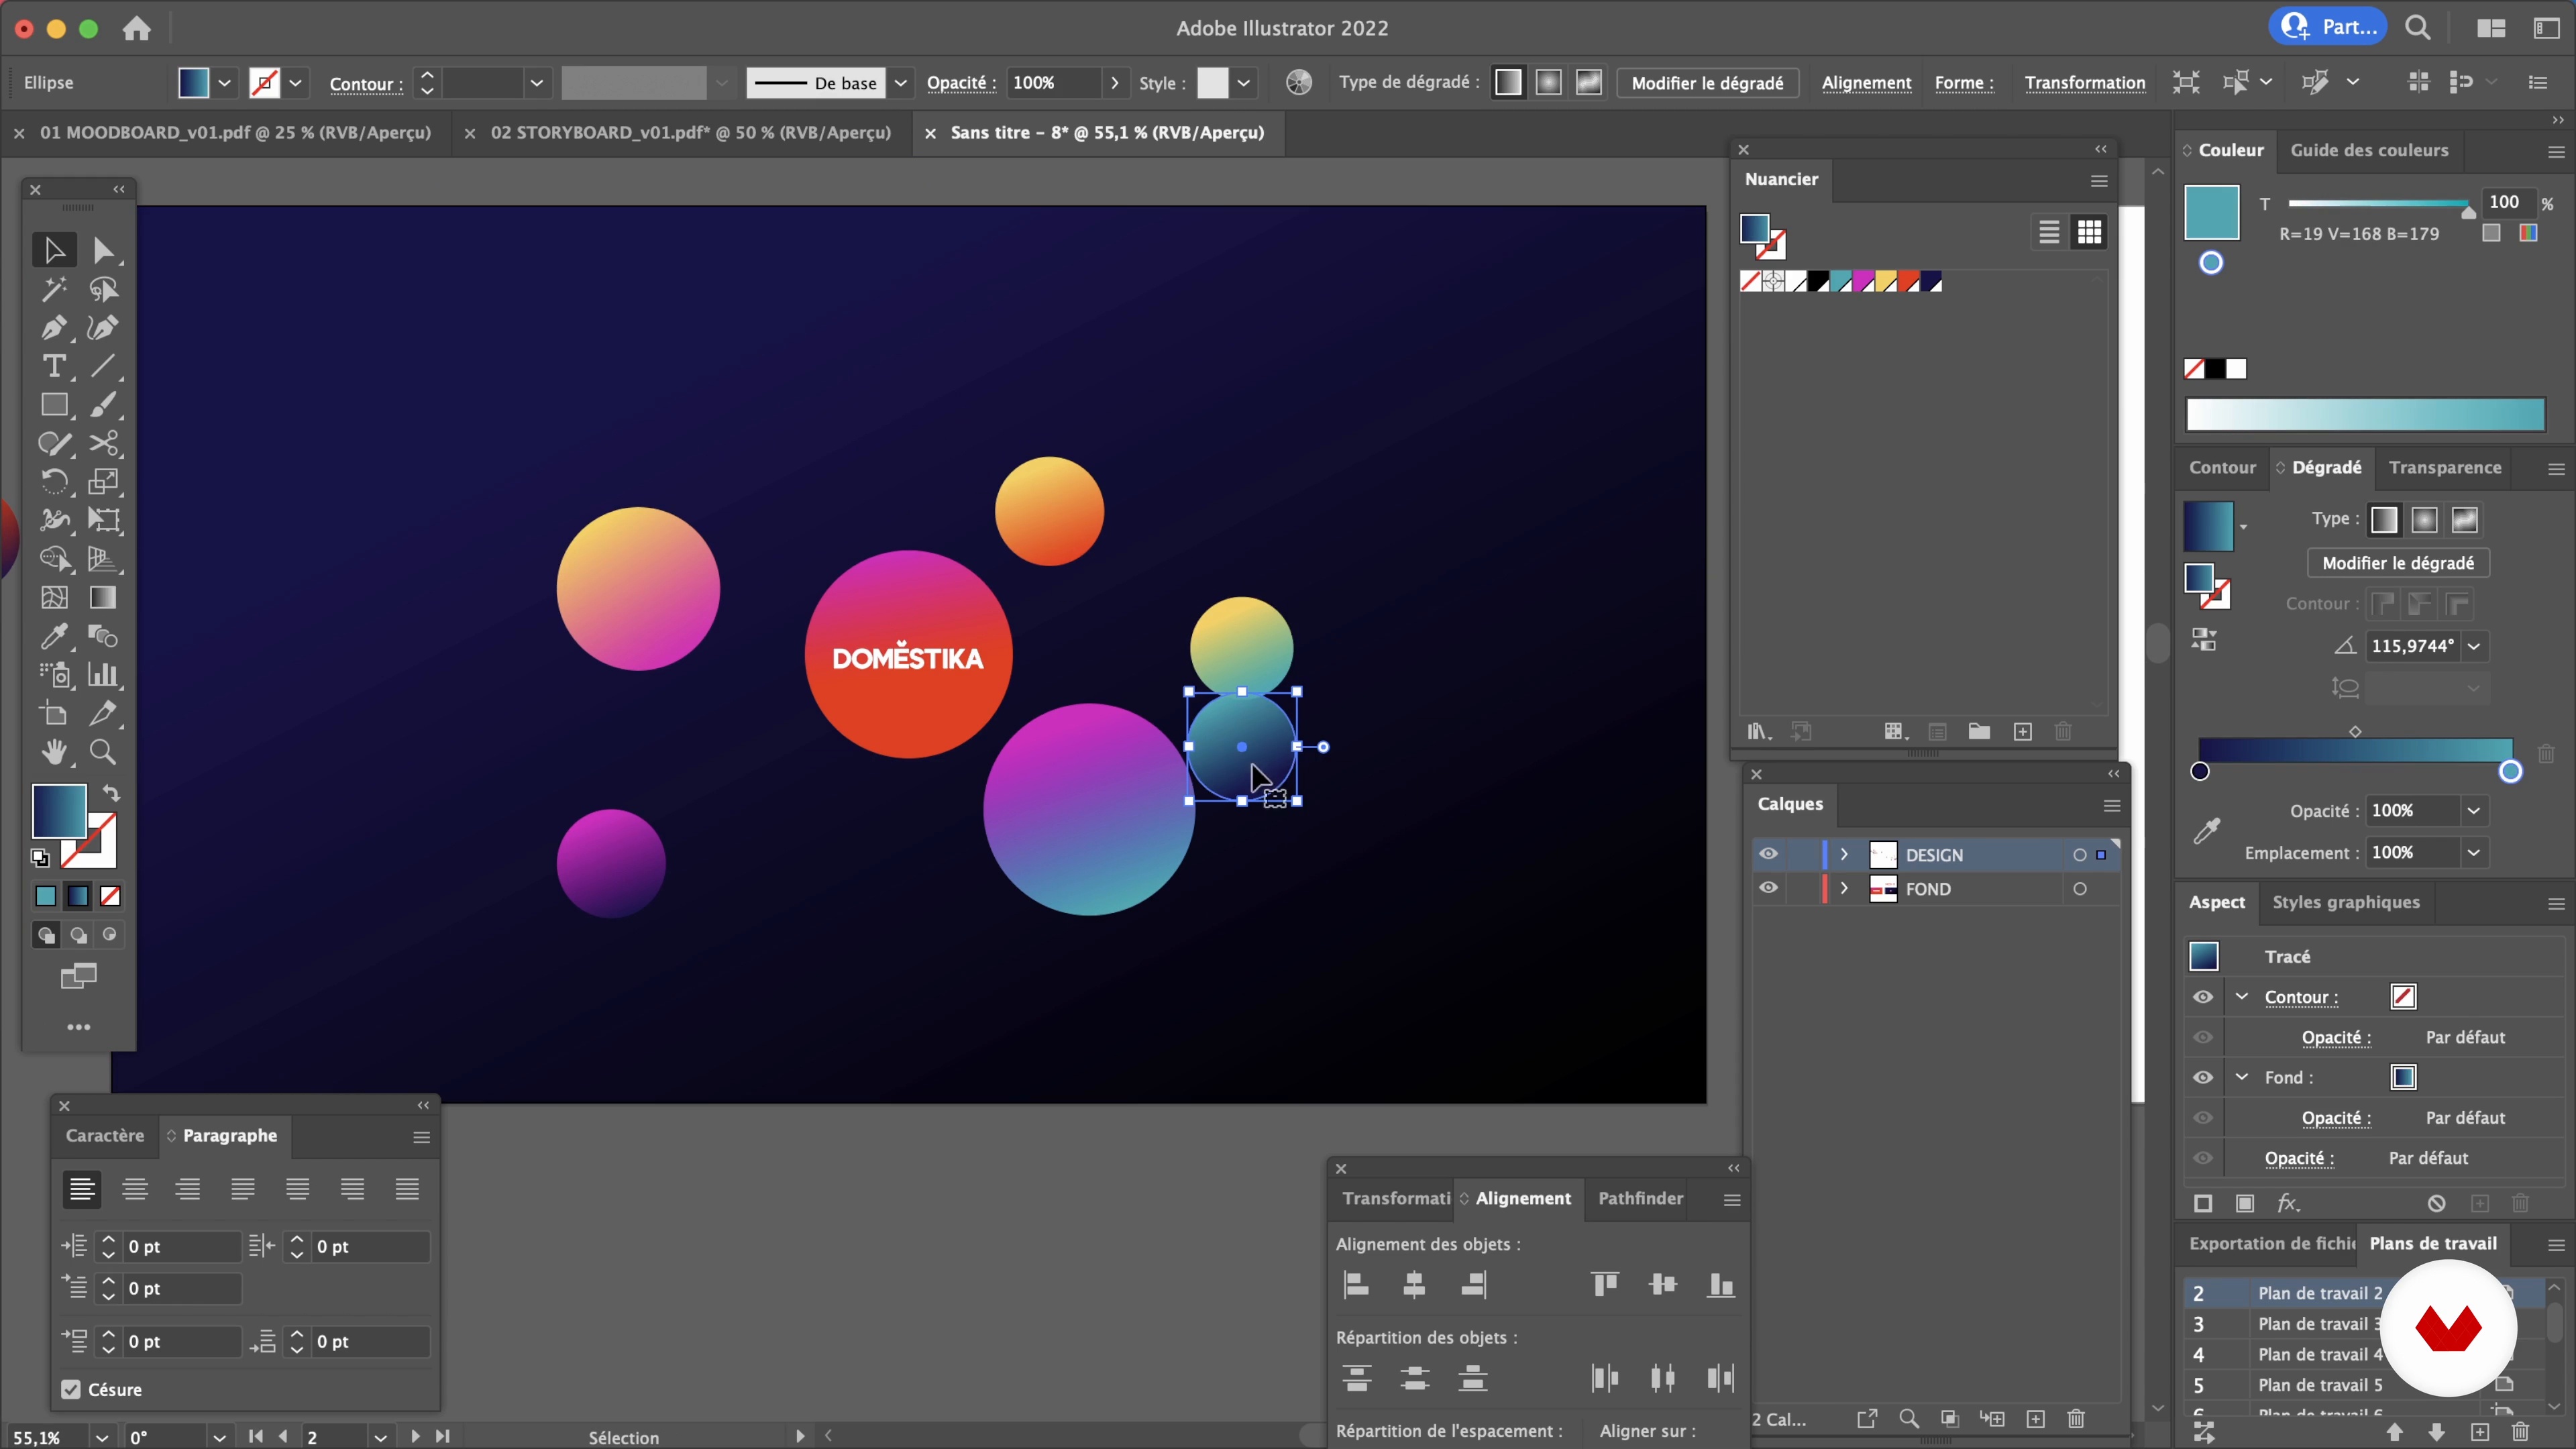
Task: Click the Part... share button
Action: point(2328,27)
